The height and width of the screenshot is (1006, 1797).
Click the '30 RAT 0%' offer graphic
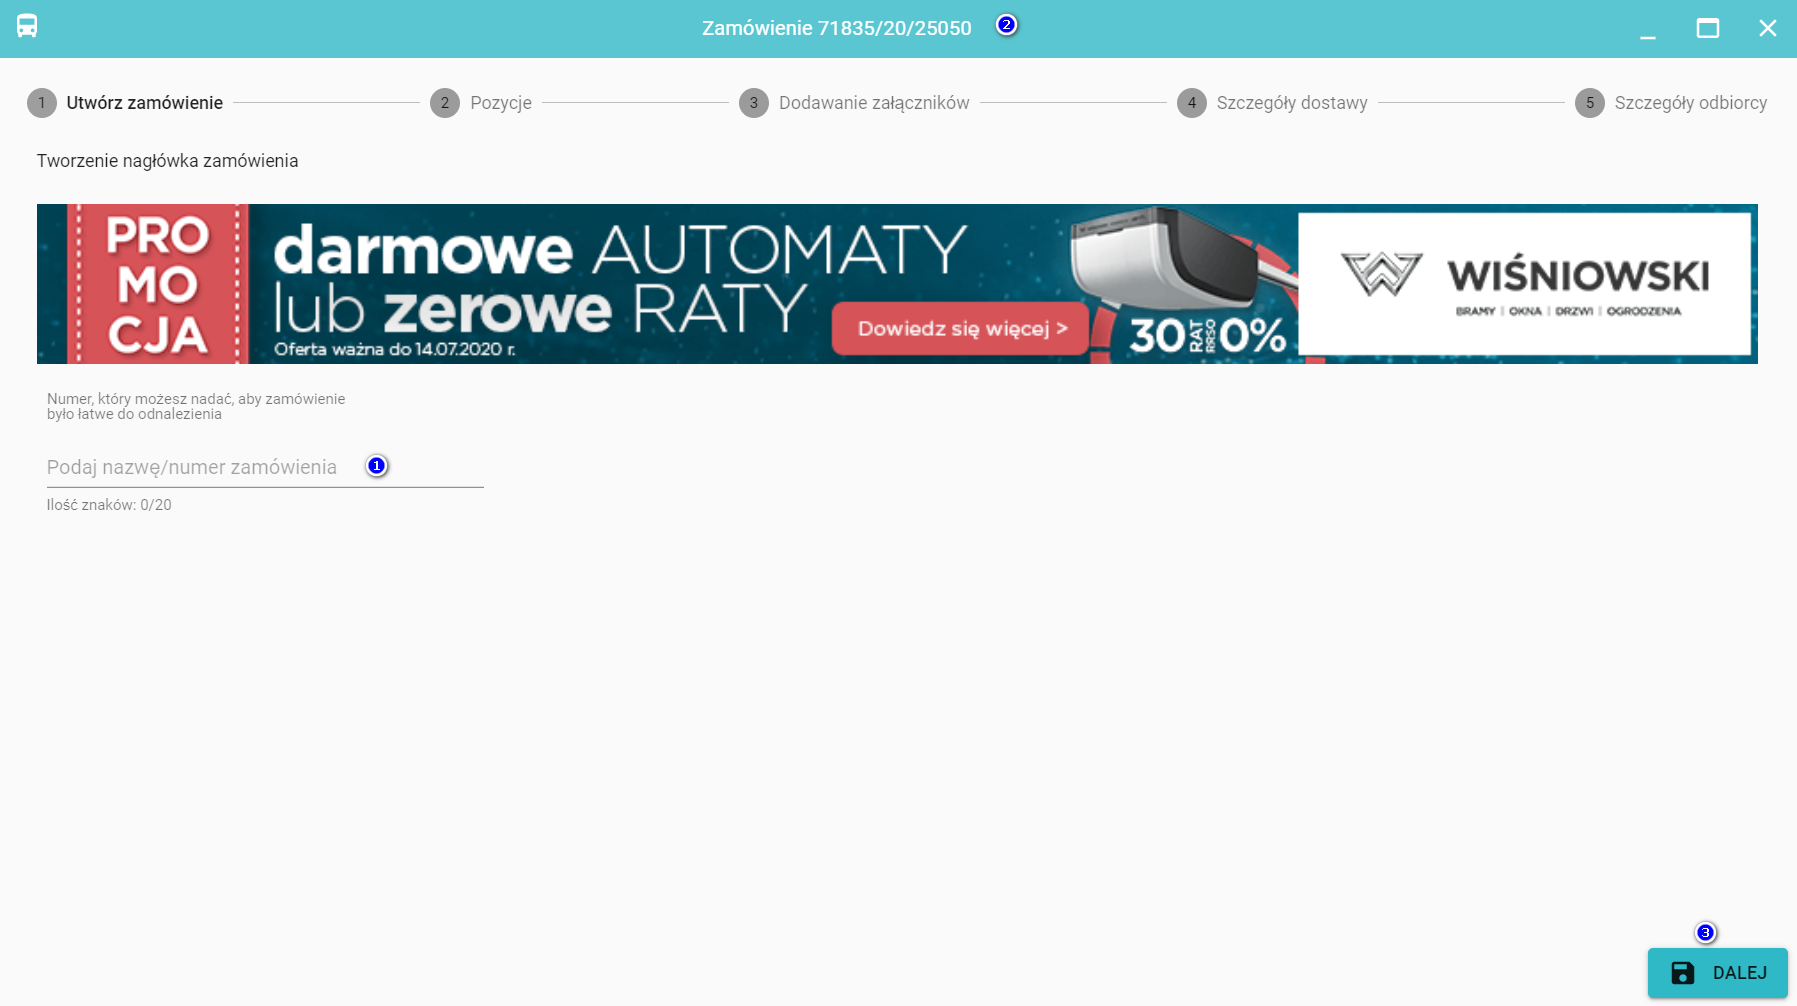pos(1207,336)
